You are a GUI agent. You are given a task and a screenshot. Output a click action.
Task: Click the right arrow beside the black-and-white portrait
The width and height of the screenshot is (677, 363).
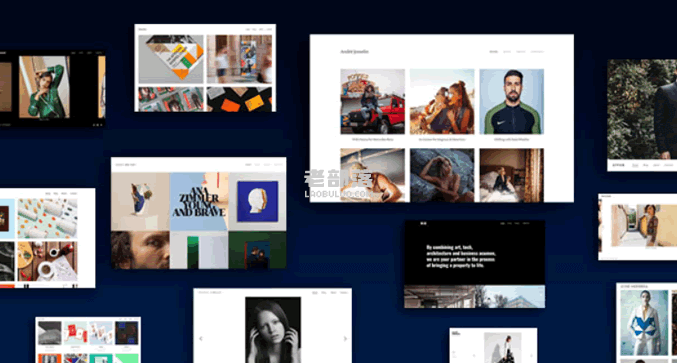coord(345,339)
